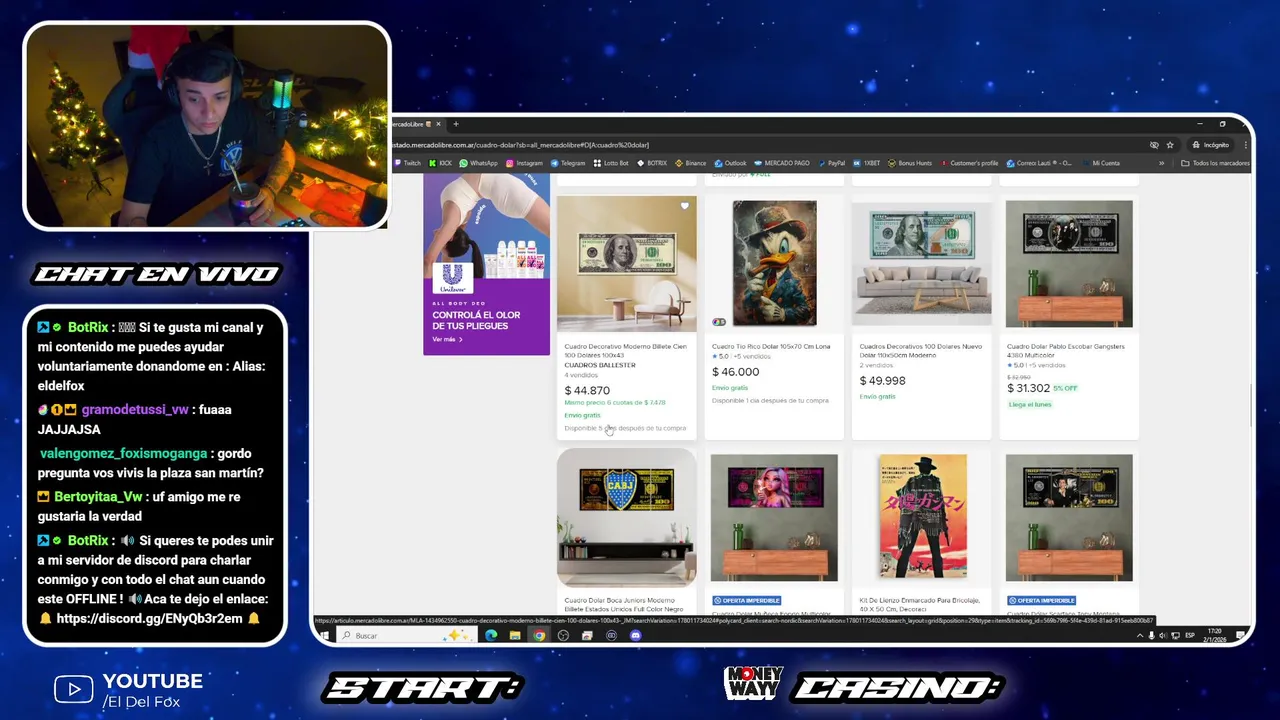Viewport: 1280px width, 720px height.
Task: Open the Instagram bookmark
Action: (524, 163)
